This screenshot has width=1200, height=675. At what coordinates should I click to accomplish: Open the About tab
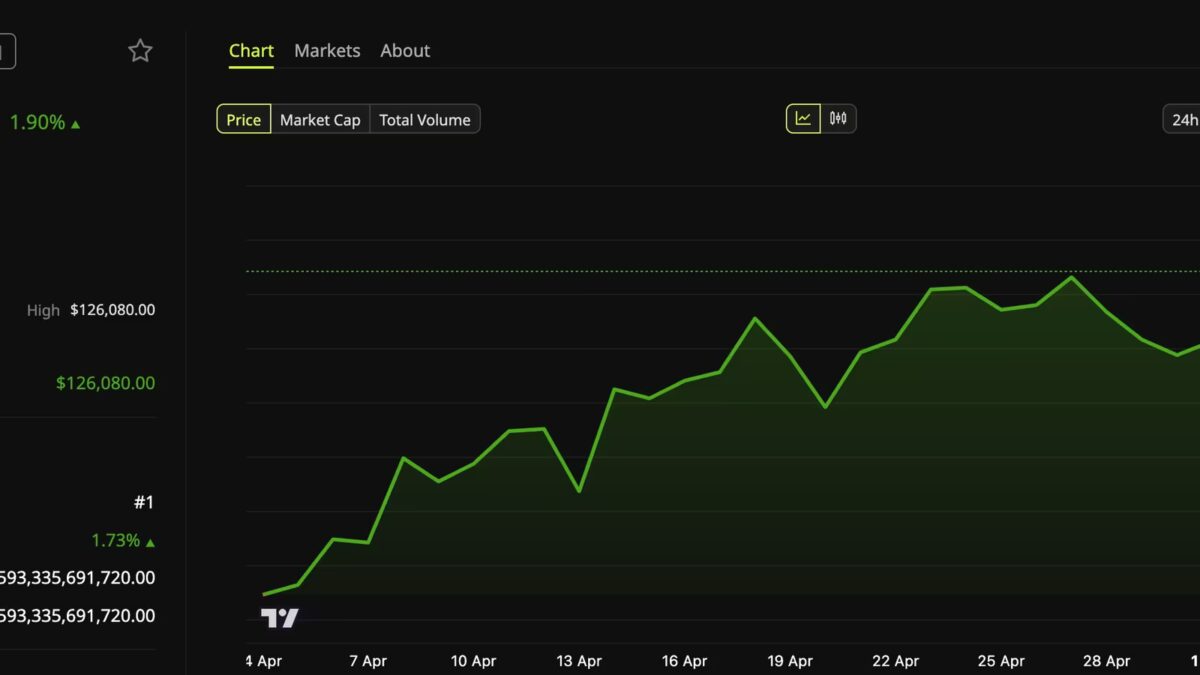pyautogui.click(x=405, y=51)
